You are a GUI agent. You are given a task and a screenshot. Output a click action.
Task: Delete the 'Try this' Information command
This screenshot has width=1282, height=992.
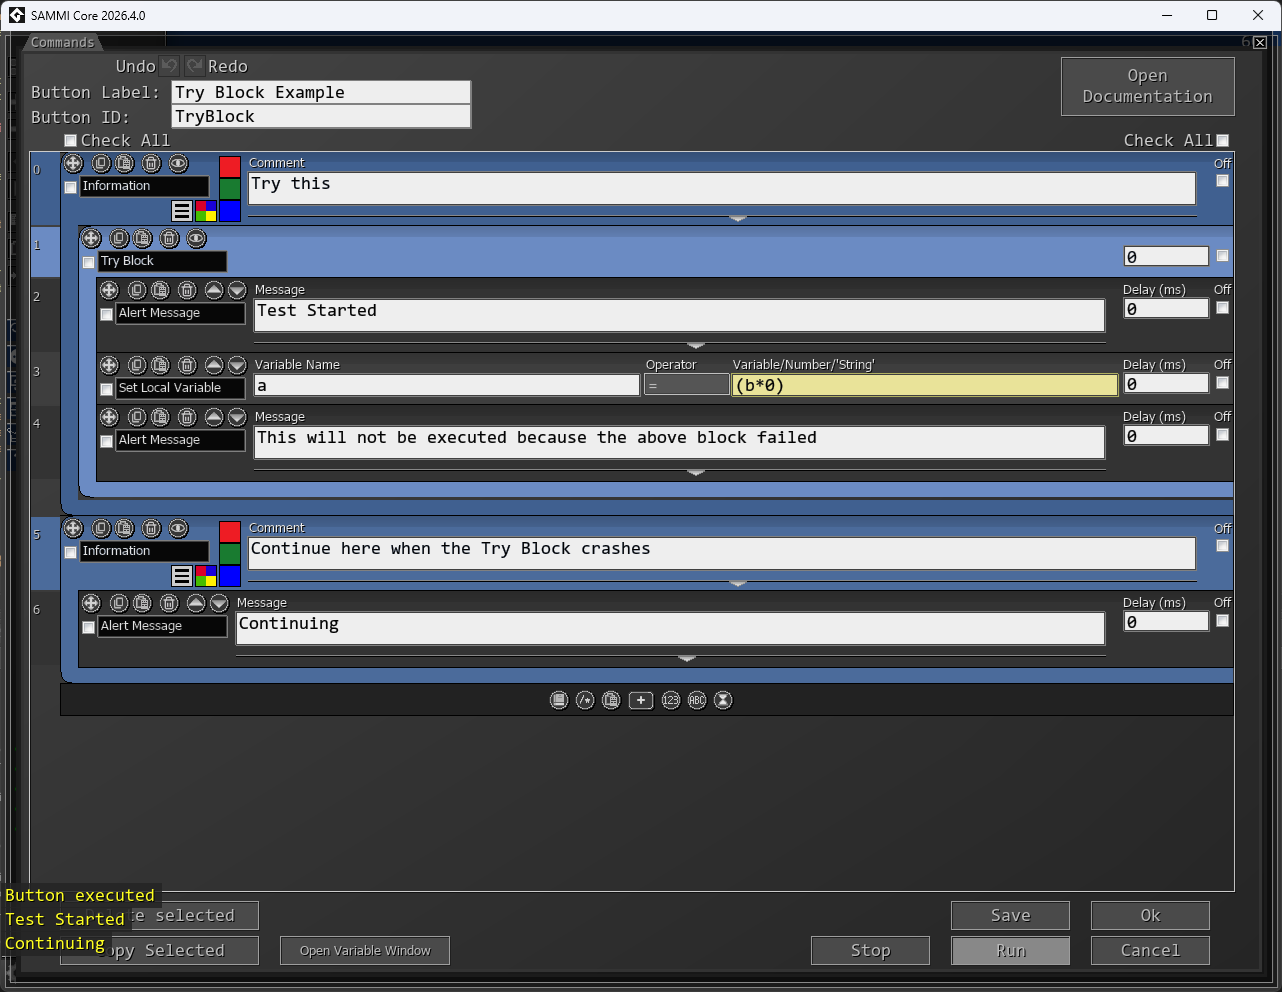pyautogui.click(x=151, y=163)
